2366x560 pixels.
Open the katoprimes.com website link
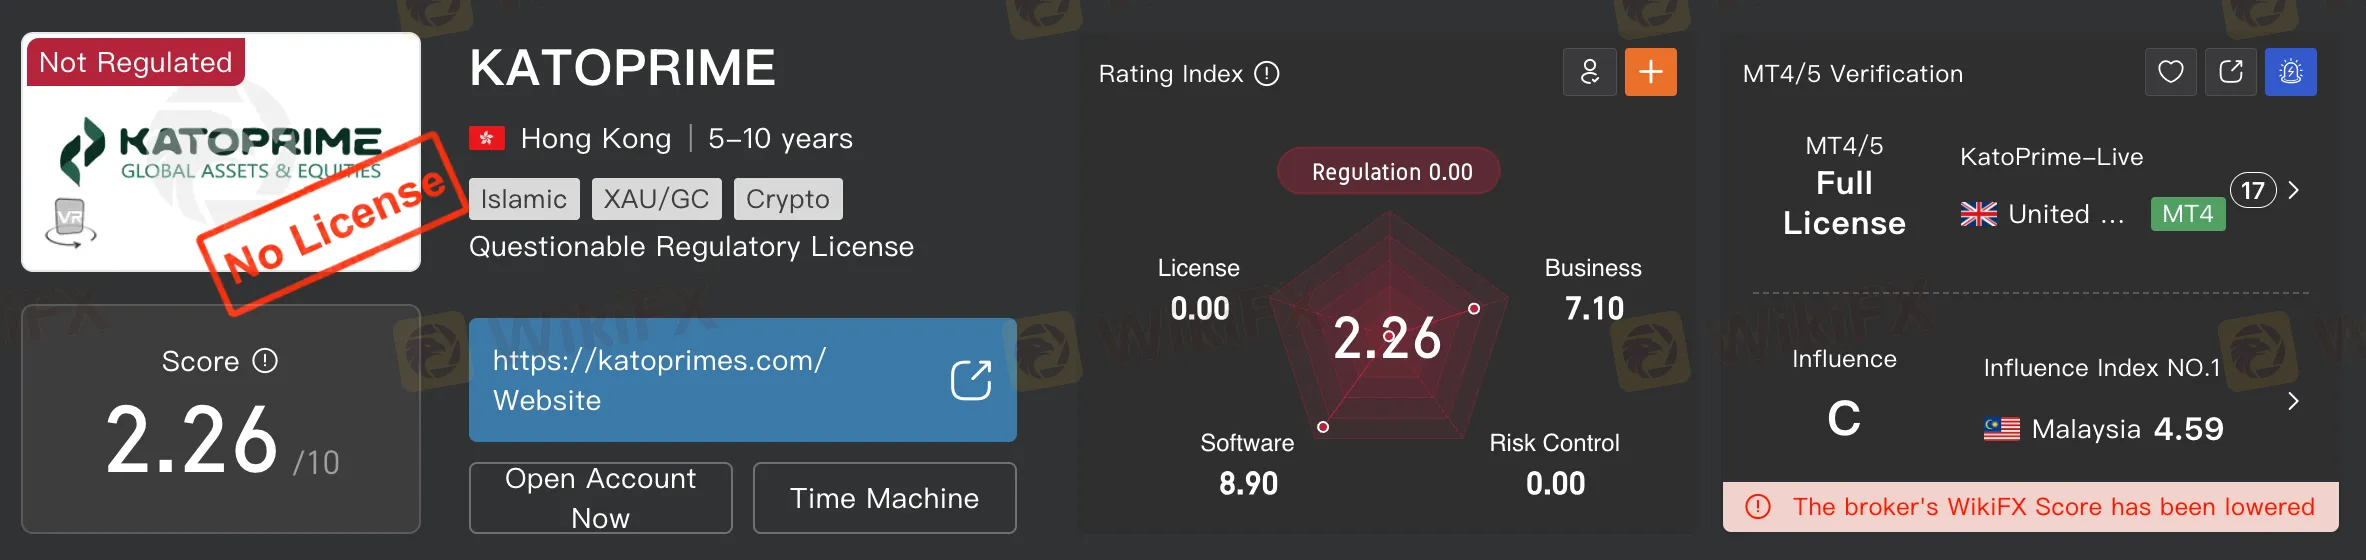(743, 380)
